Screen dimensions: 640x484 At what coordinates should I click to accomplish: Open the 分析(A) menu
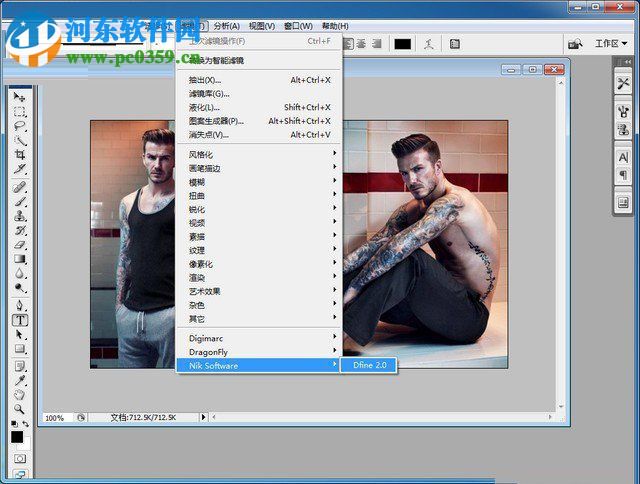[x=227, y=26]
